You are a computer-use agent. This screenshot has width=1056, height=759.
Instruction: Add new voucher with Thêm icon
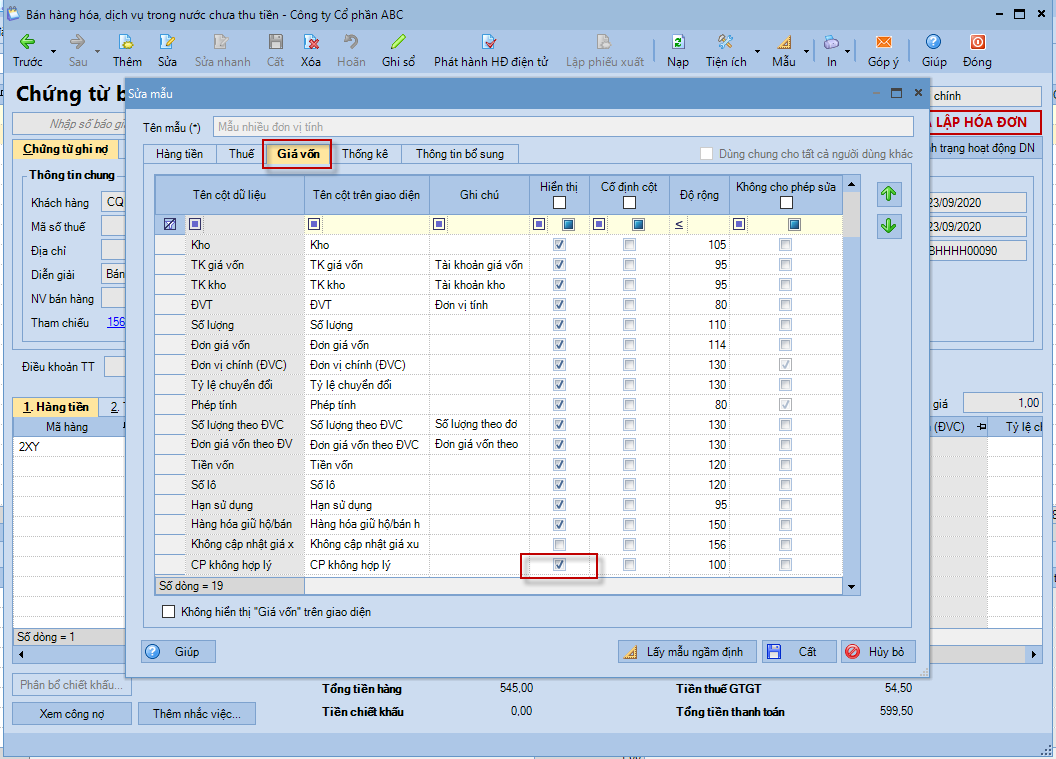[127, 42]
